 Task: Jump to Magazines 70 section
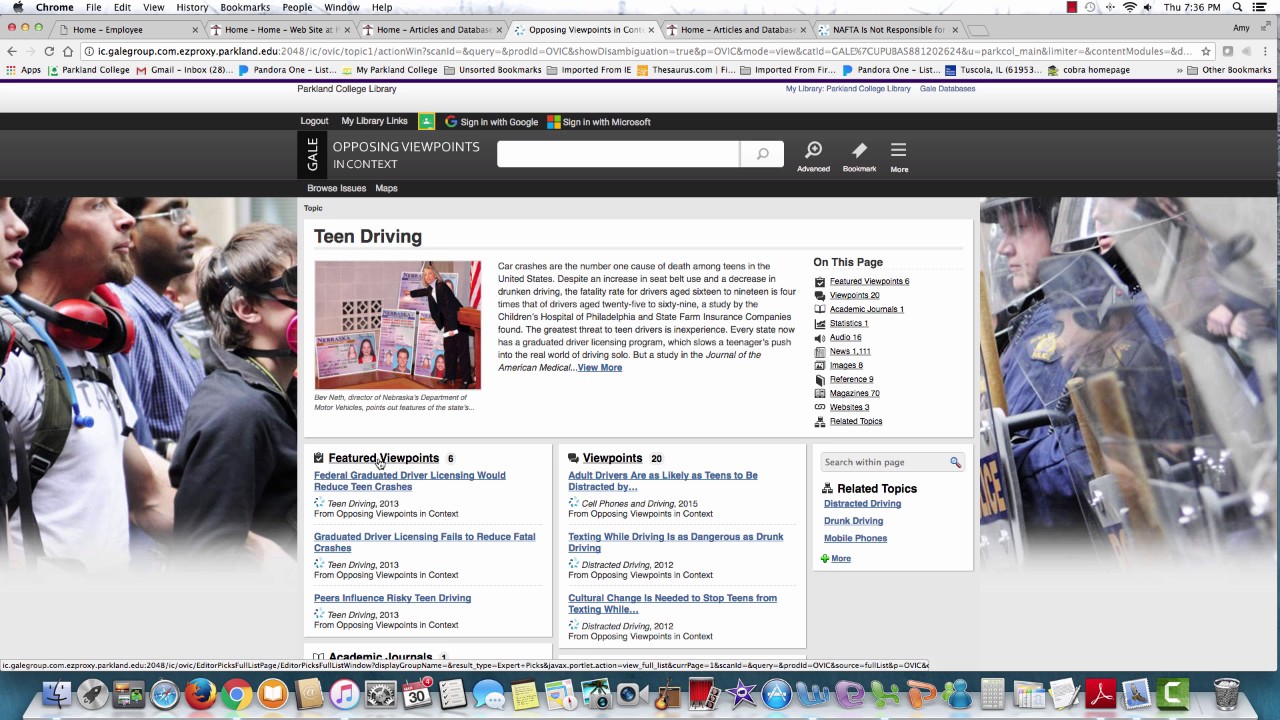click(x=854, y=393)
